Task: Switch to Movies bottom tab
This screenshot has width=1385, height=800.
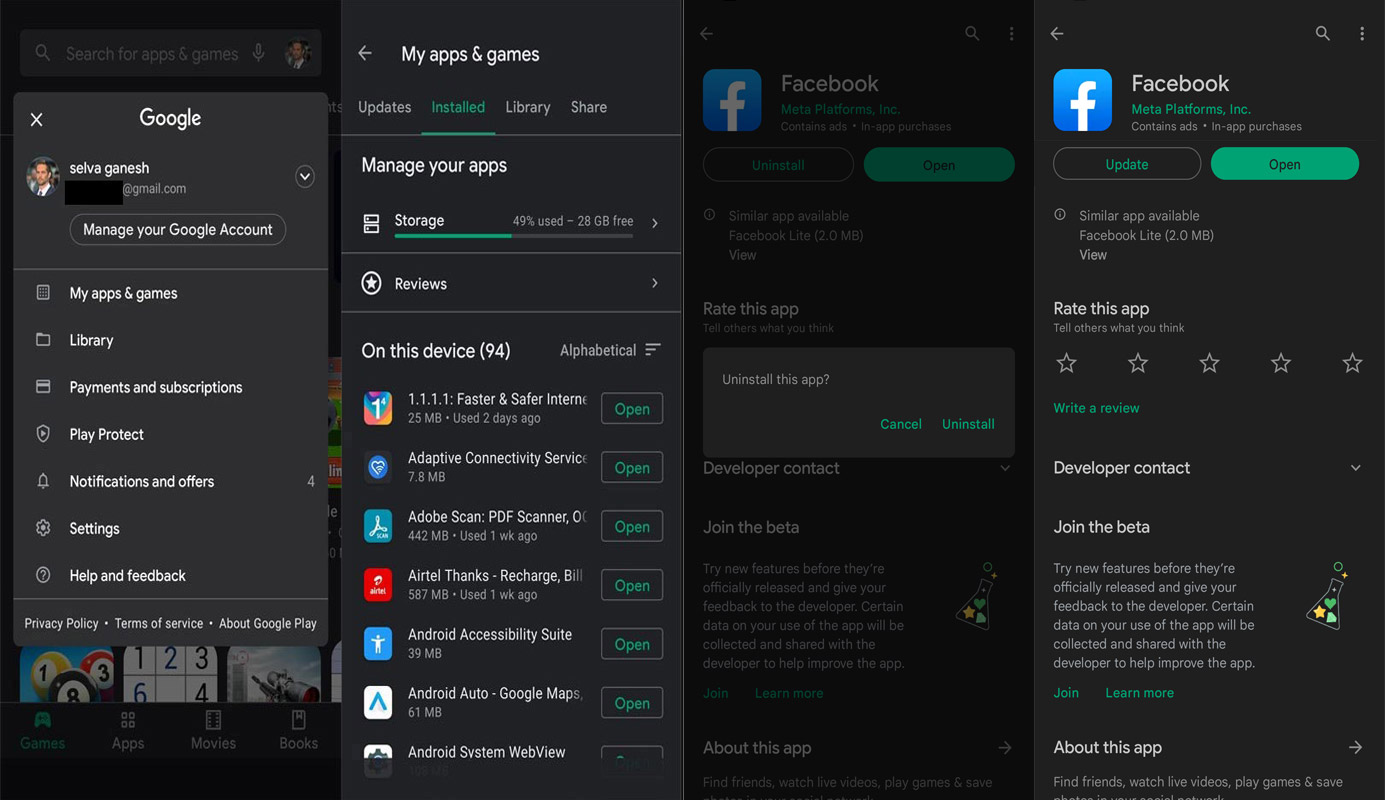Action: 213,731
